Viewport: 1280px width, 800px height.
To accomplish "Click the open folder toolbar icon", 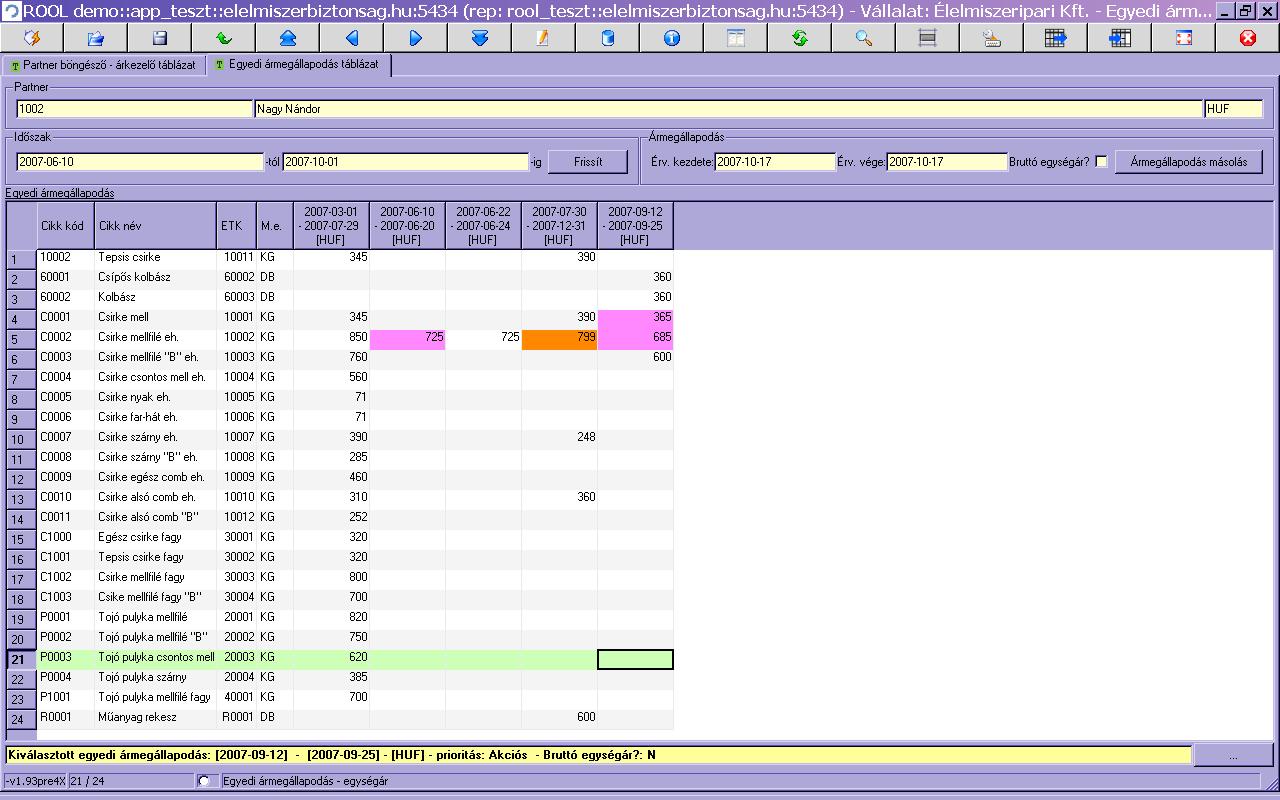I will [96, 38].
